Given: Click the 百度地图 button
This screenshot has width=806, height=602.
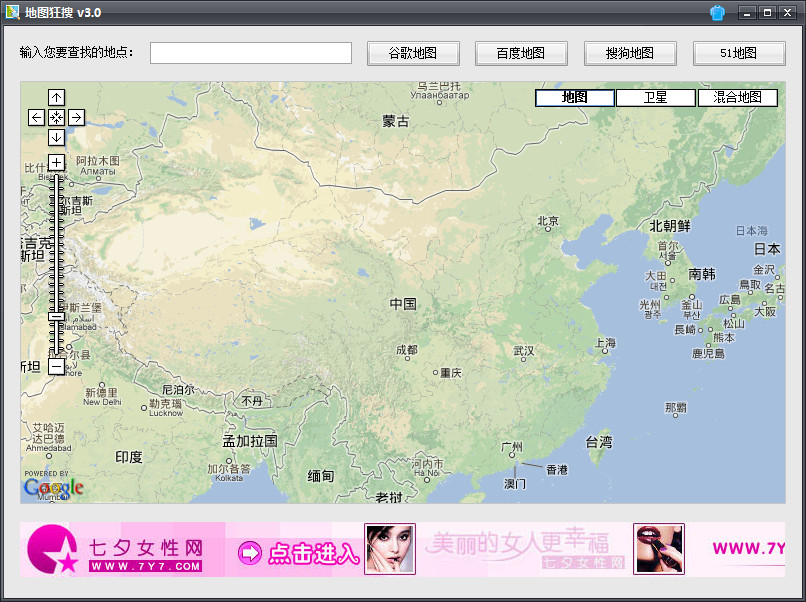Looking at the screenshot, I should pos(521,53).
